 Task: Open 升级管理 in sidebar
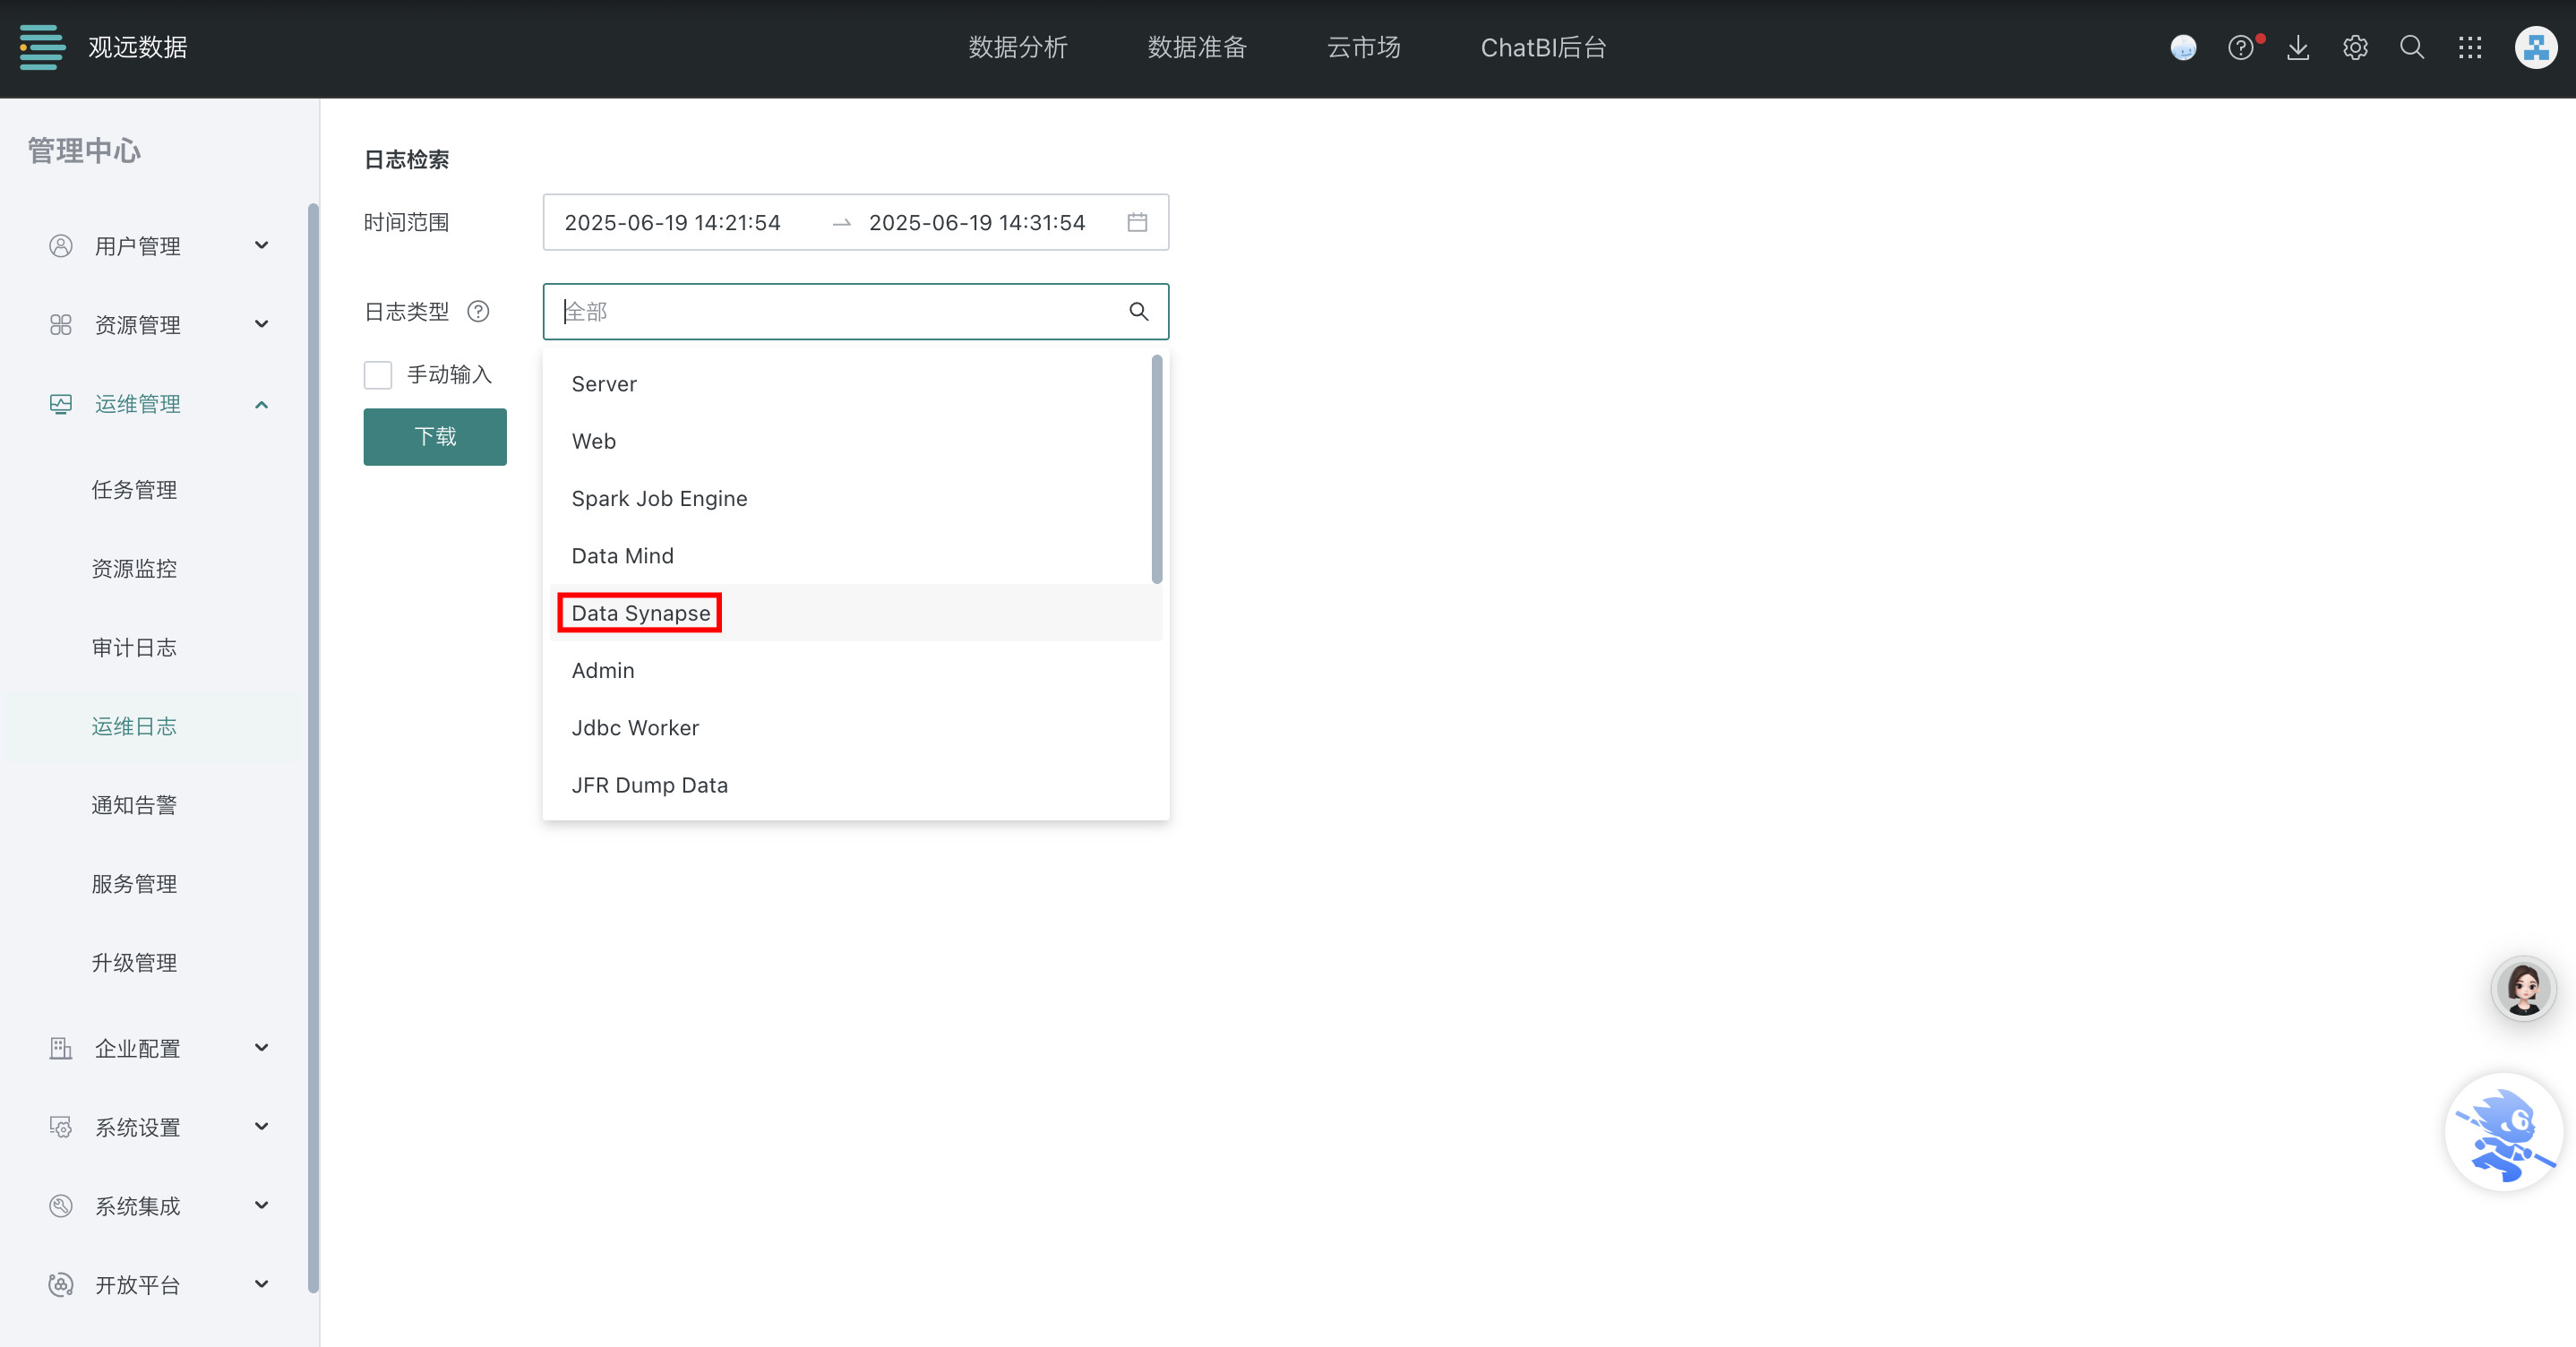pyautogui.click(x=134, y=962)
